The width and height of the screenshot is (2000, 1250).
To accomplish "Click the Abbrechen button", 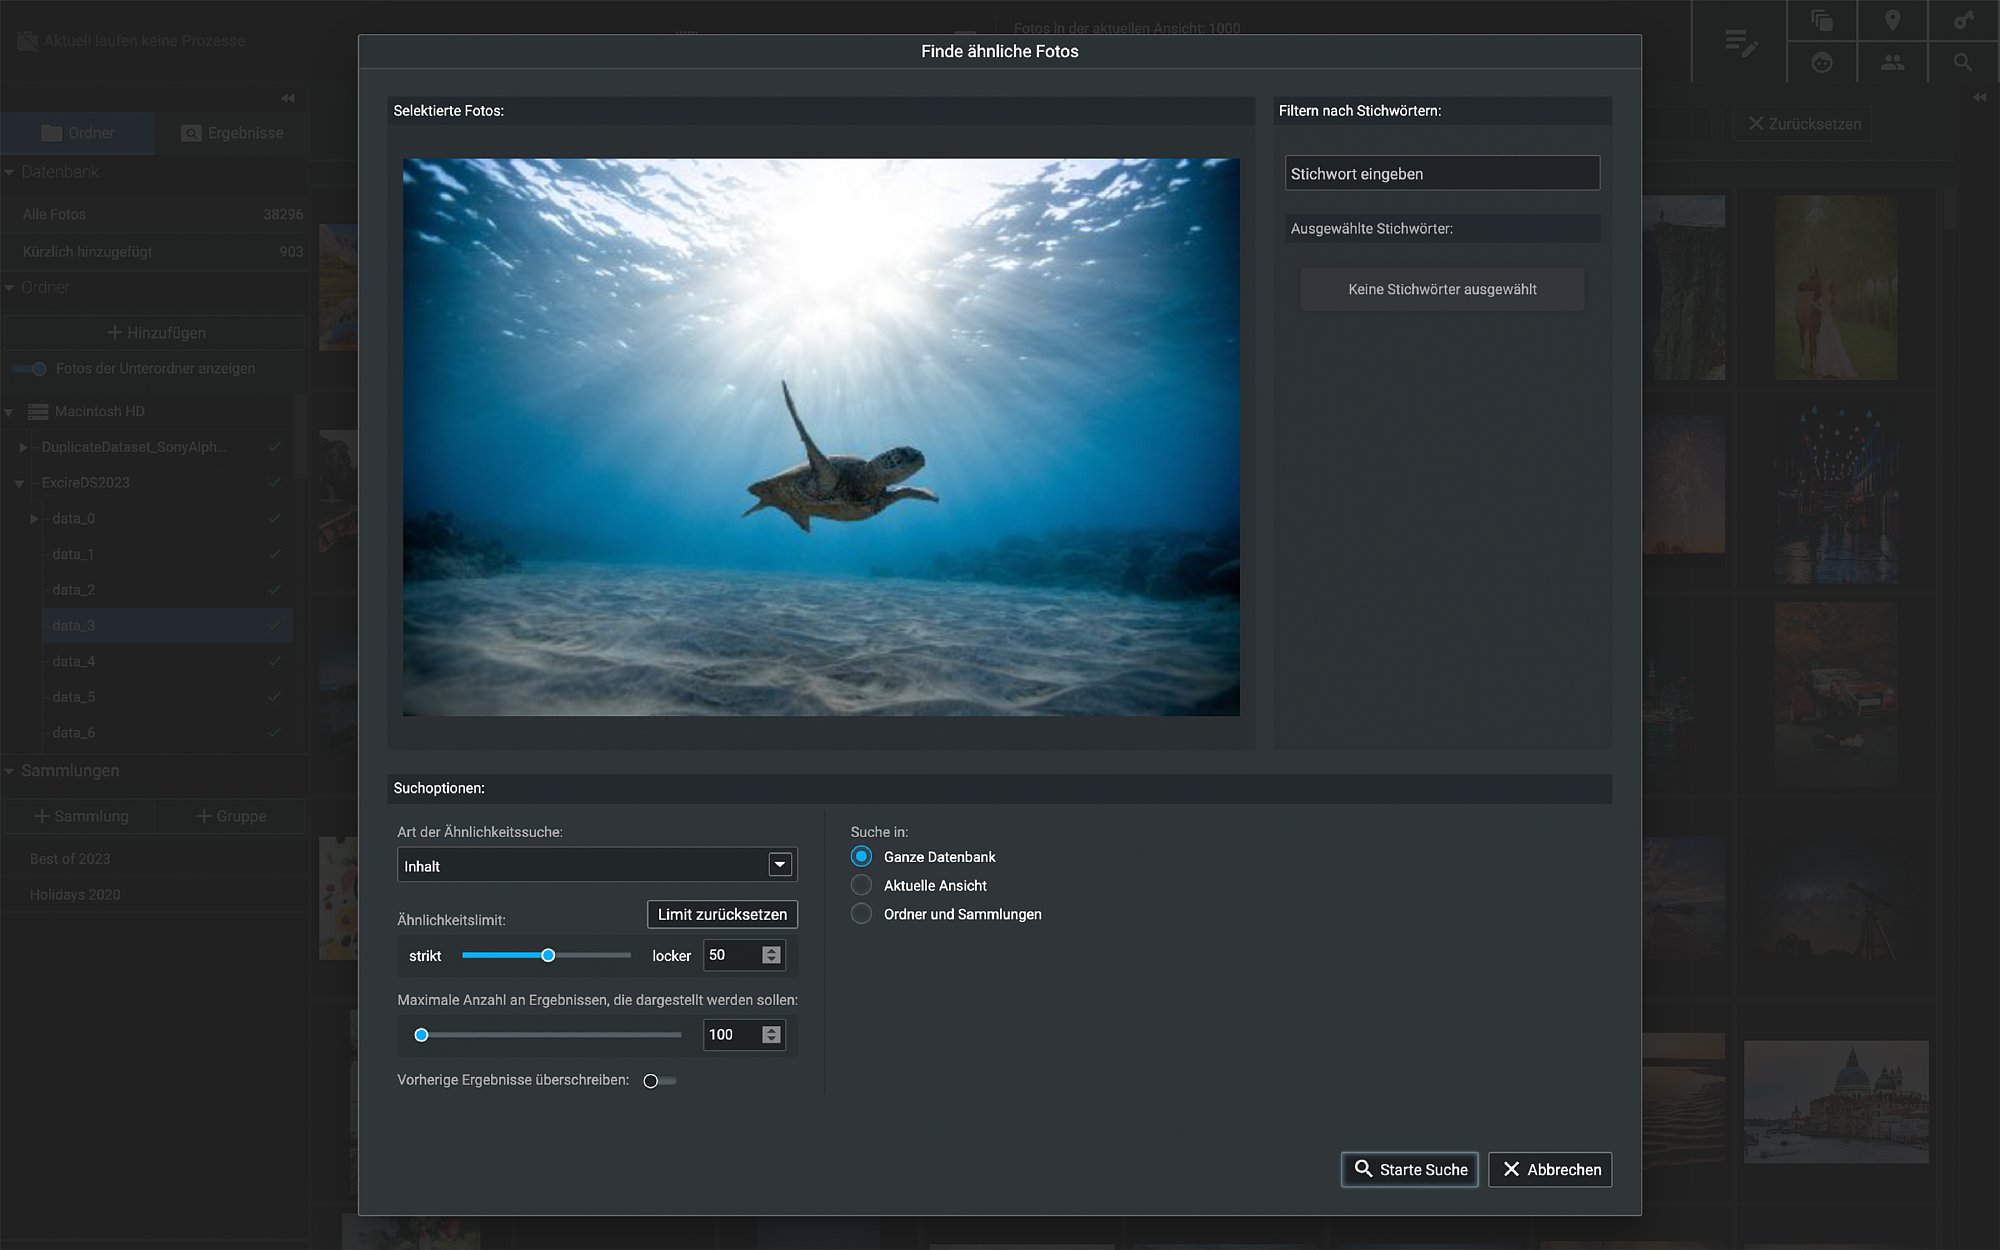I will click(x=1550, y=1169).
